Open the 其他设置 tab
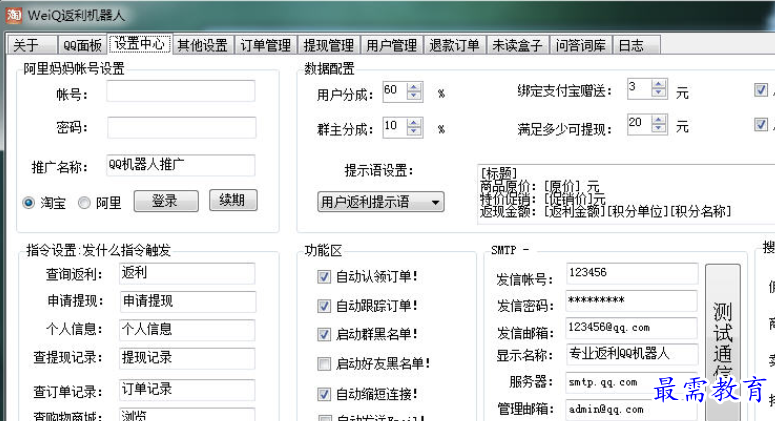The image size is (775, 421). click(x=203, y=45)
